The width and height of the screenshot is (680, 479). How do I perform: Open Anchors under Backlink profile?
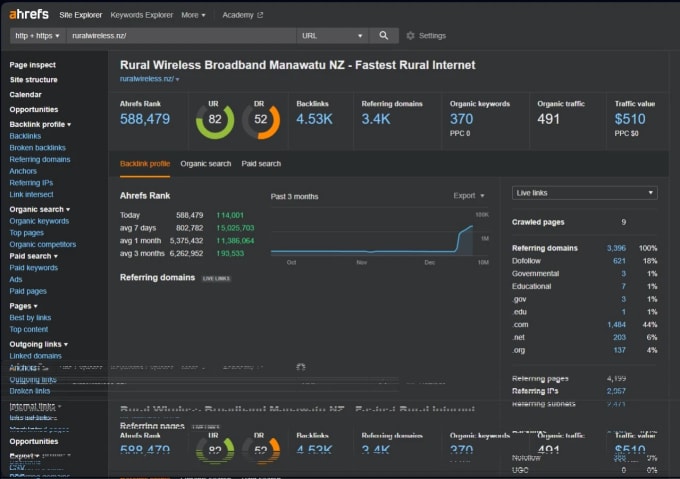pos(23,171)
